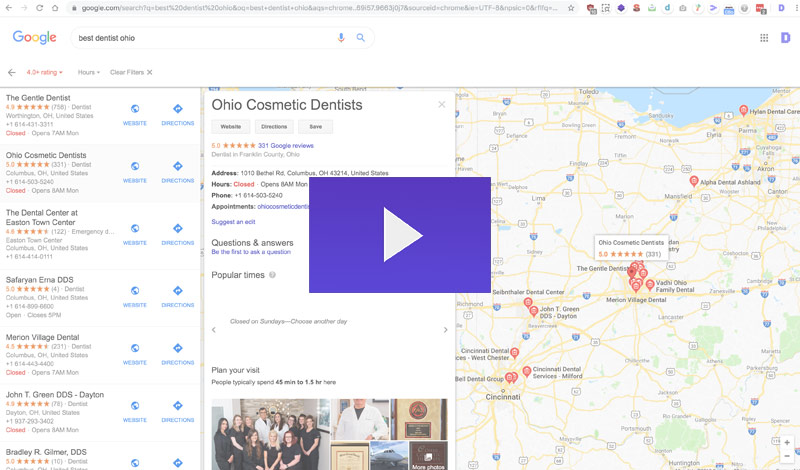Open The Dental Center at Easton listing
The image size is (800, 470).
(x=41, y=217)
